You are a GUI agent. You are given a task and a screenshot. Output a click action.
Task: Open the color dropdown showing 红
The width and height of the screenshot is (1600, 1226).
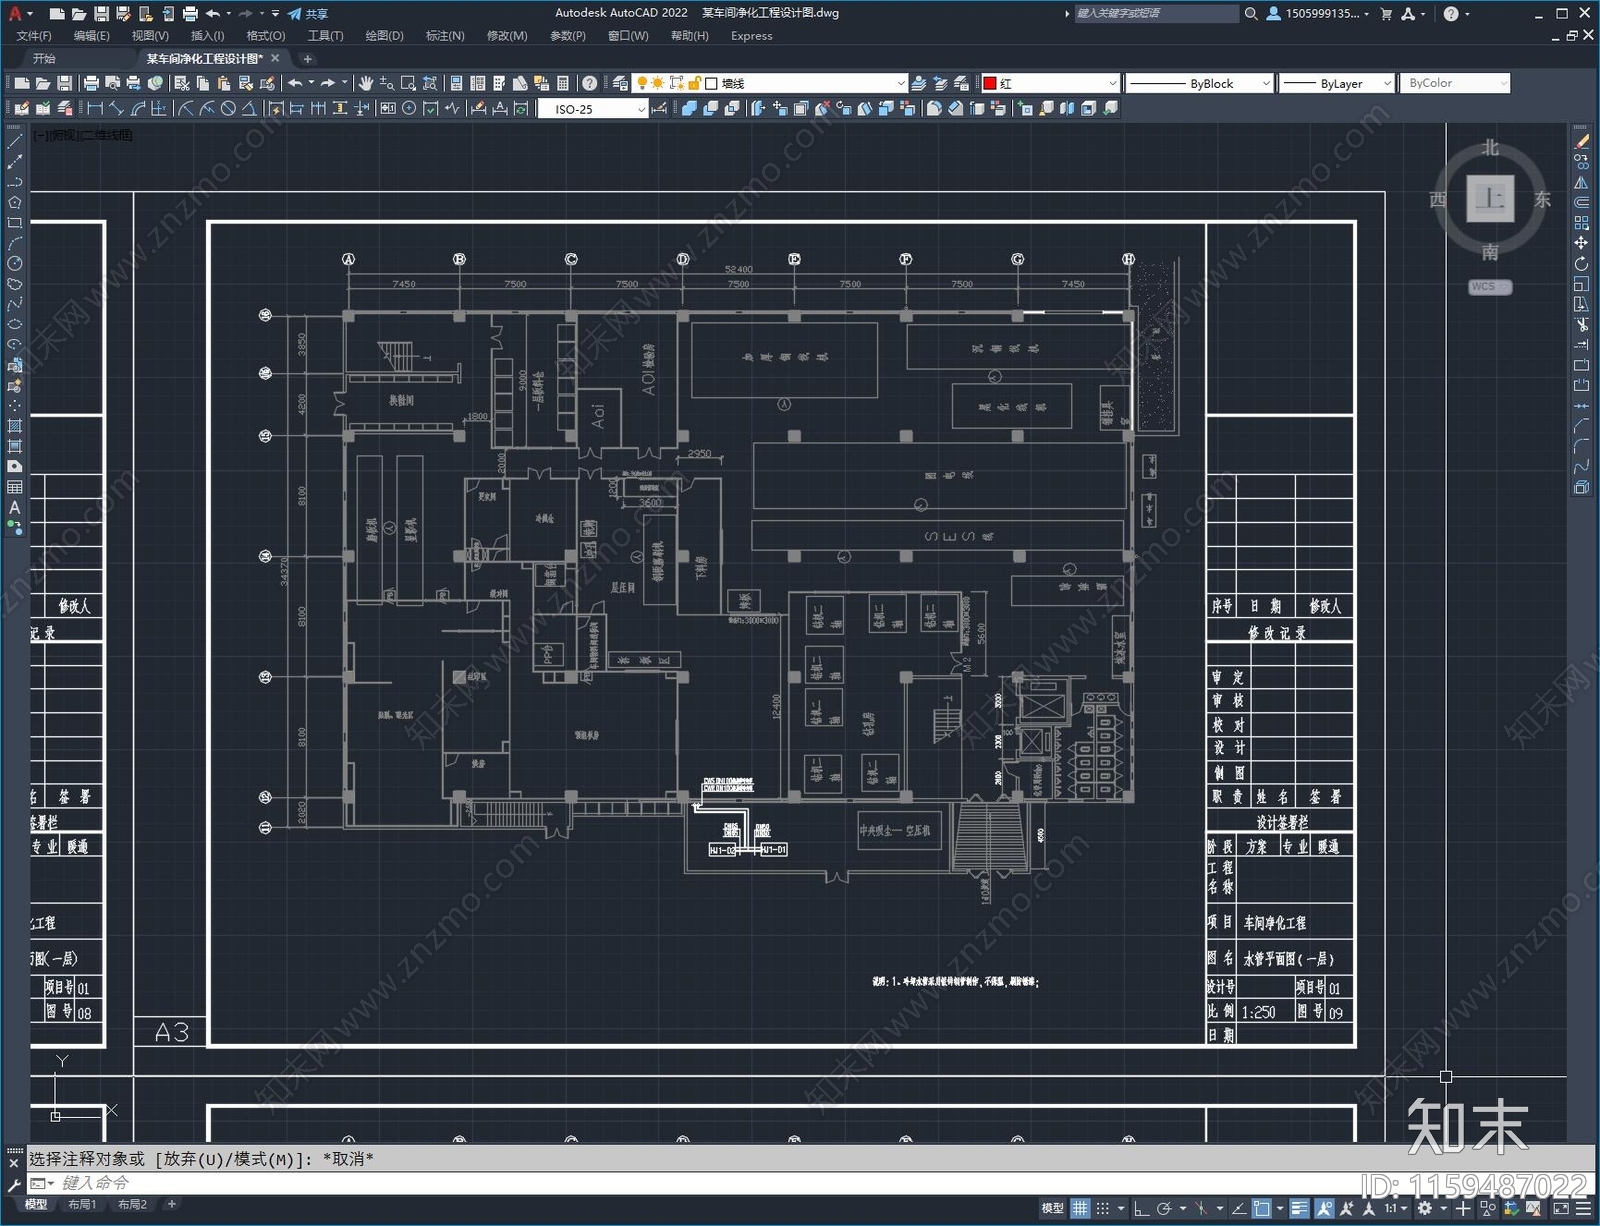click(1050, 83)
